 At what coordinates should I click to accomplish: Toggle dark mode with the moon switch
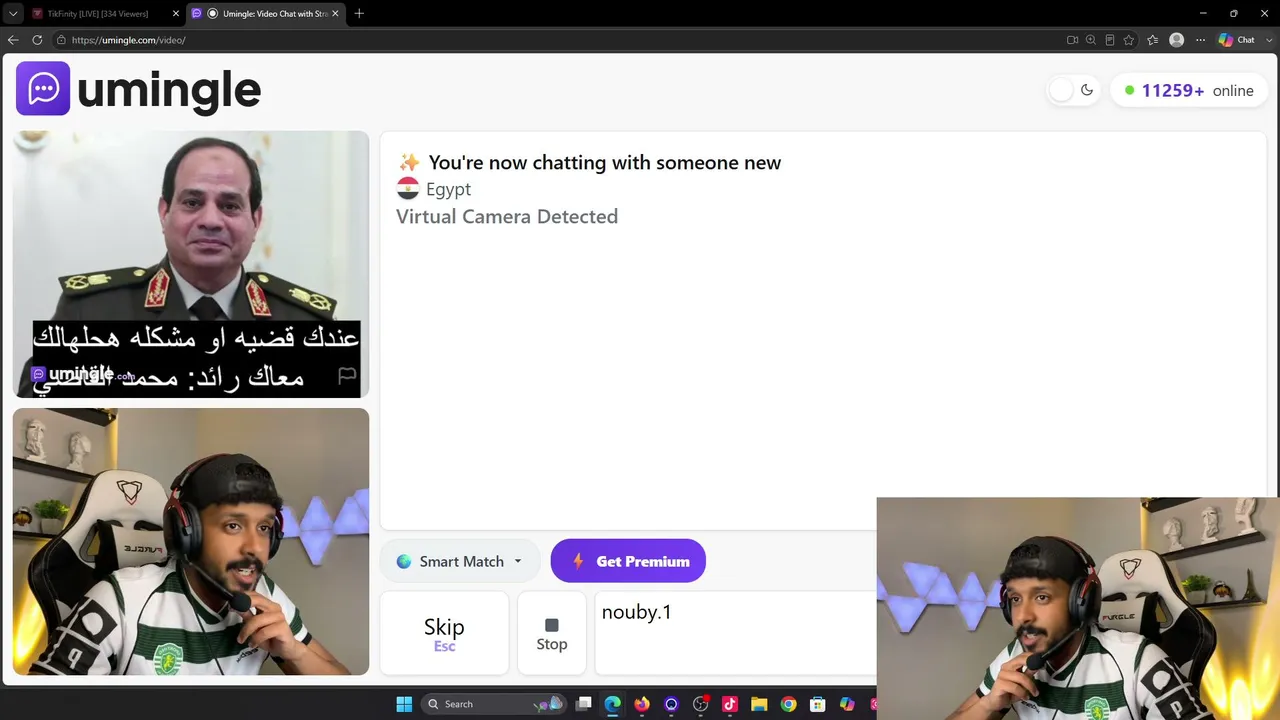click(1074, 90)
